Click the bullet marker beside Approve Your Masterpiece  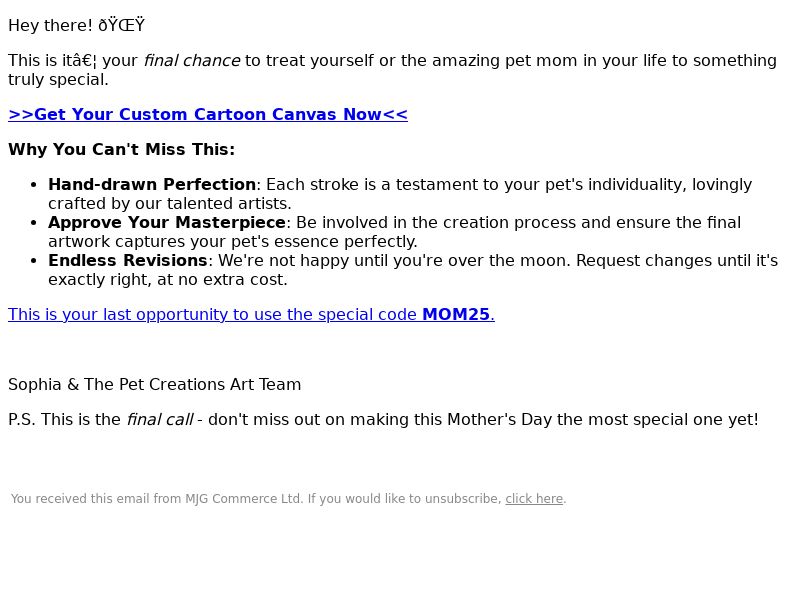[x=34, y=223]
